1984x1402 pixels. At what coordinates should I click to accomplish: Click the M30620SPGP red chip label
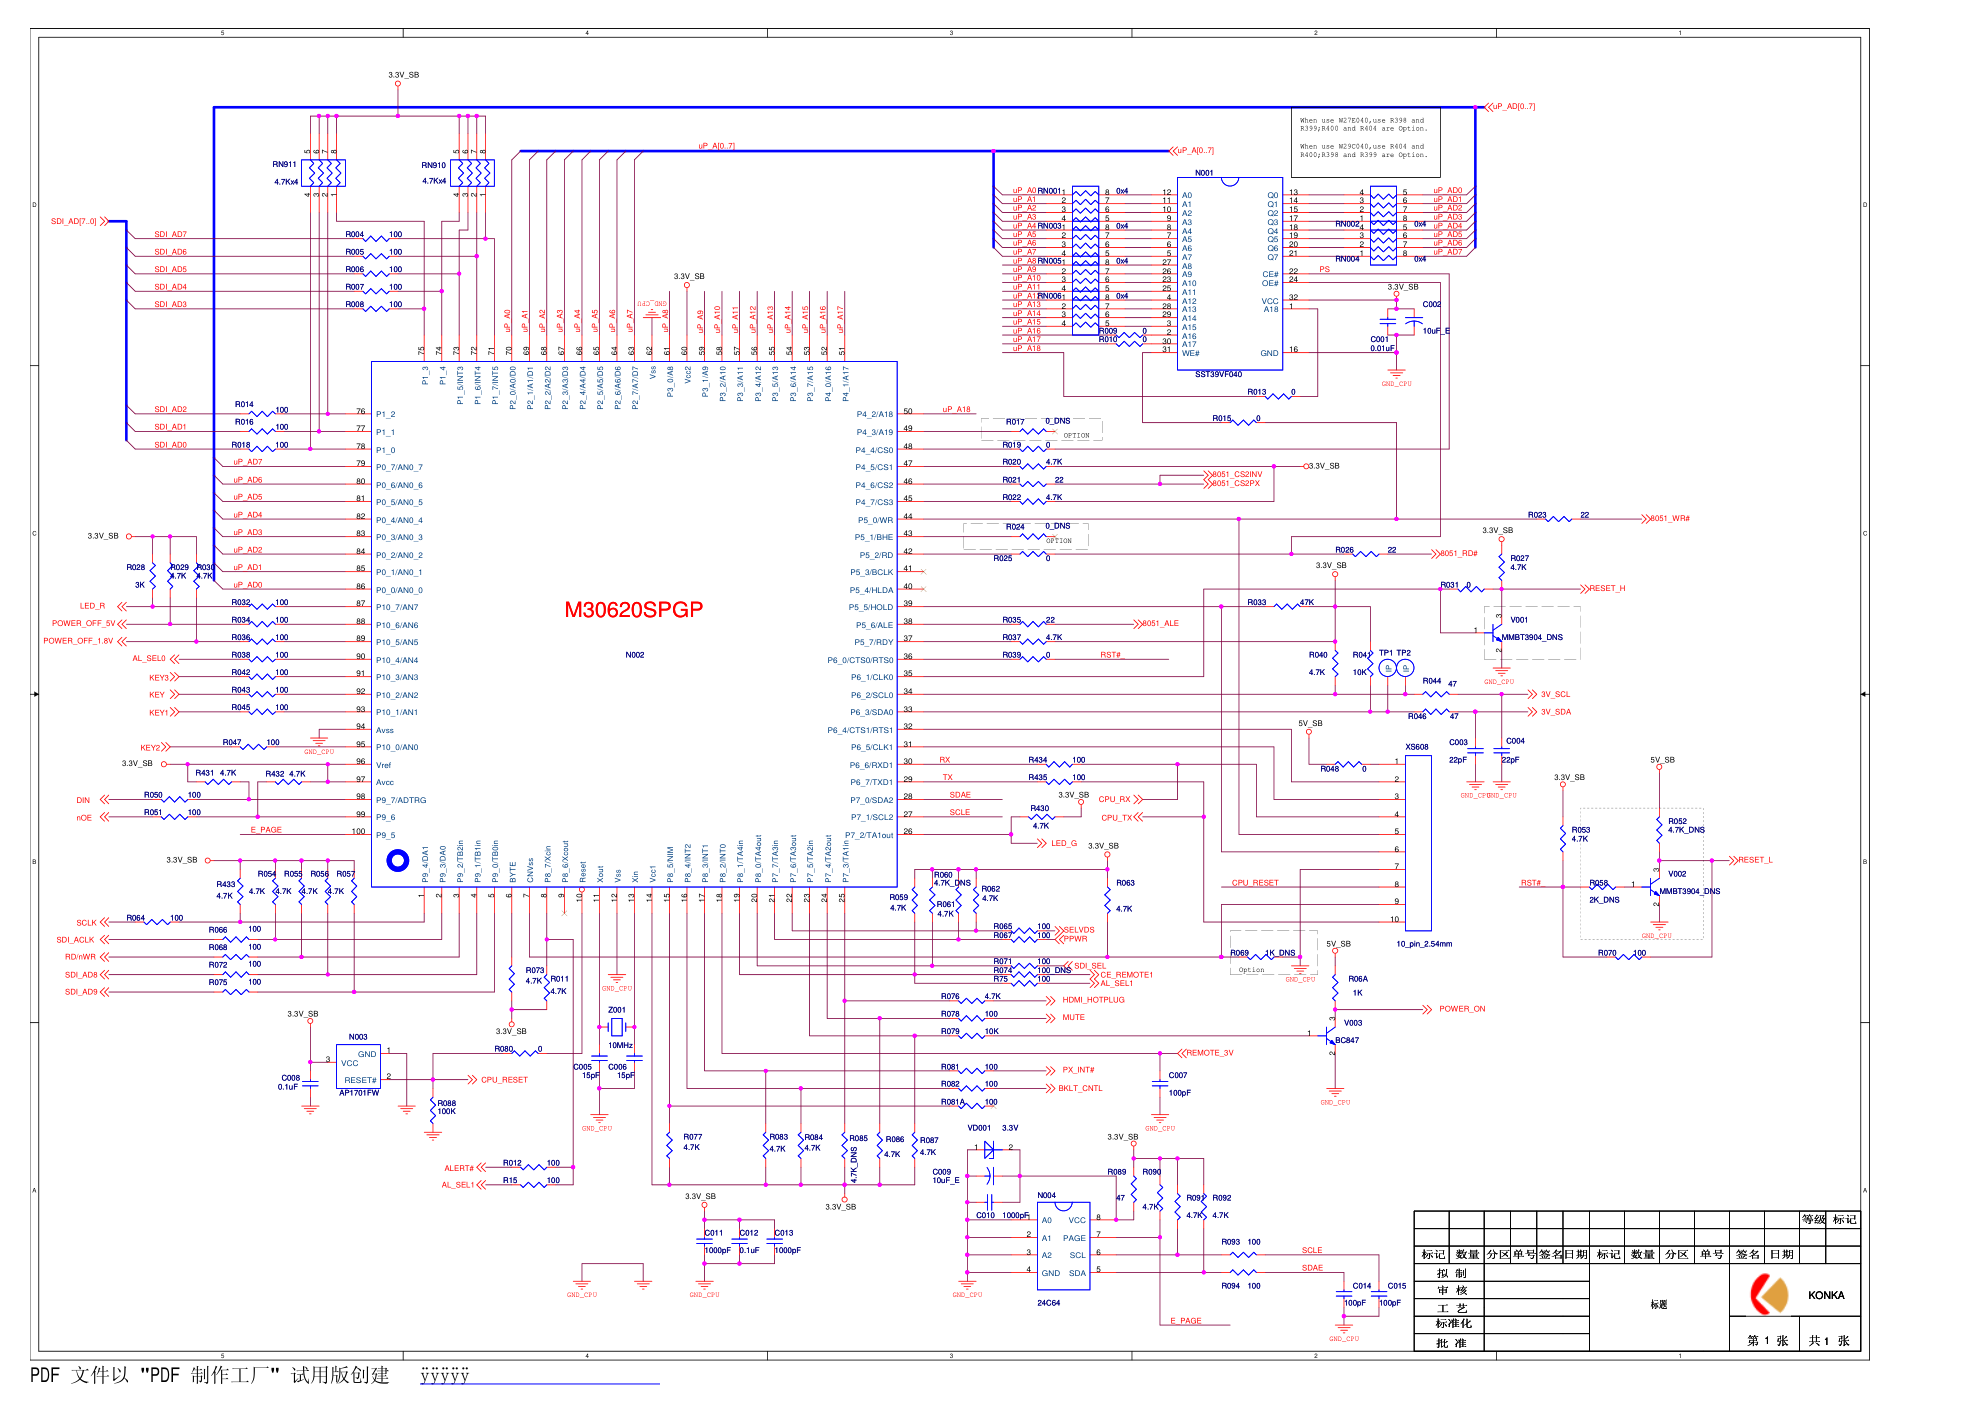[x=633, y=609]
